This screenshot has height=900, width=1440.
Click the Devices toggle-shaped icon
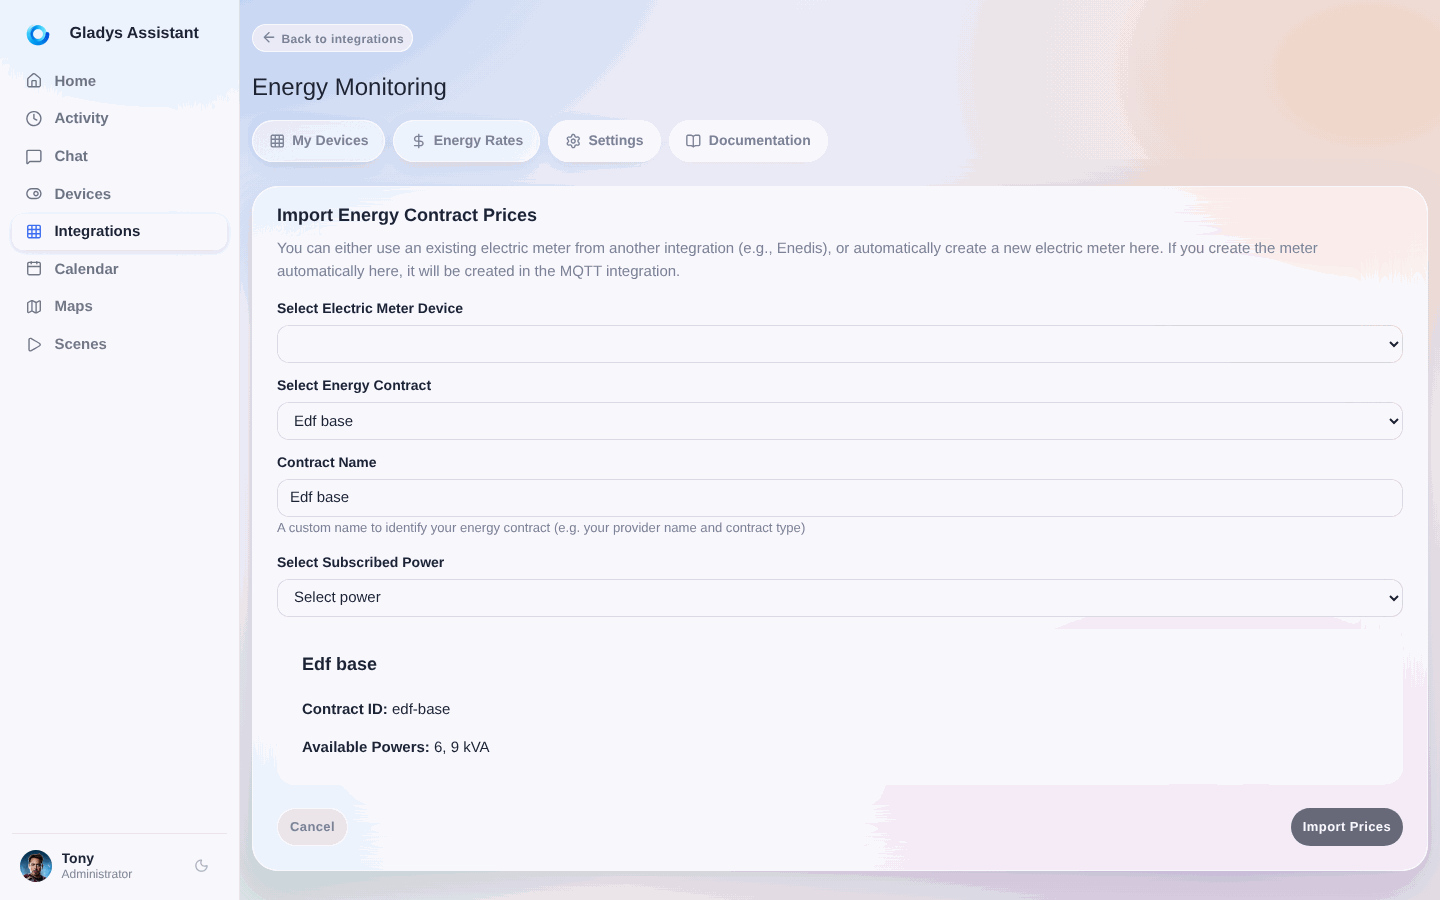coord(34,194)
